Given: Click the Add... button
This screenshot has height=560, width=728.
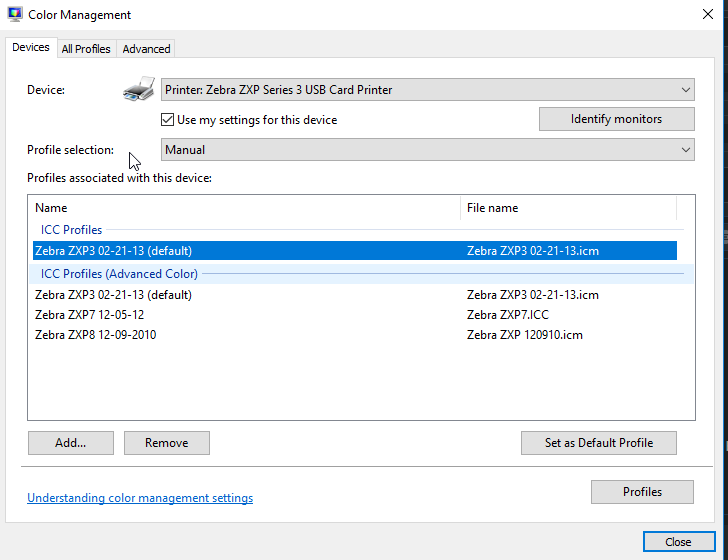Looking at the screenshot, I should click(70, 443).
